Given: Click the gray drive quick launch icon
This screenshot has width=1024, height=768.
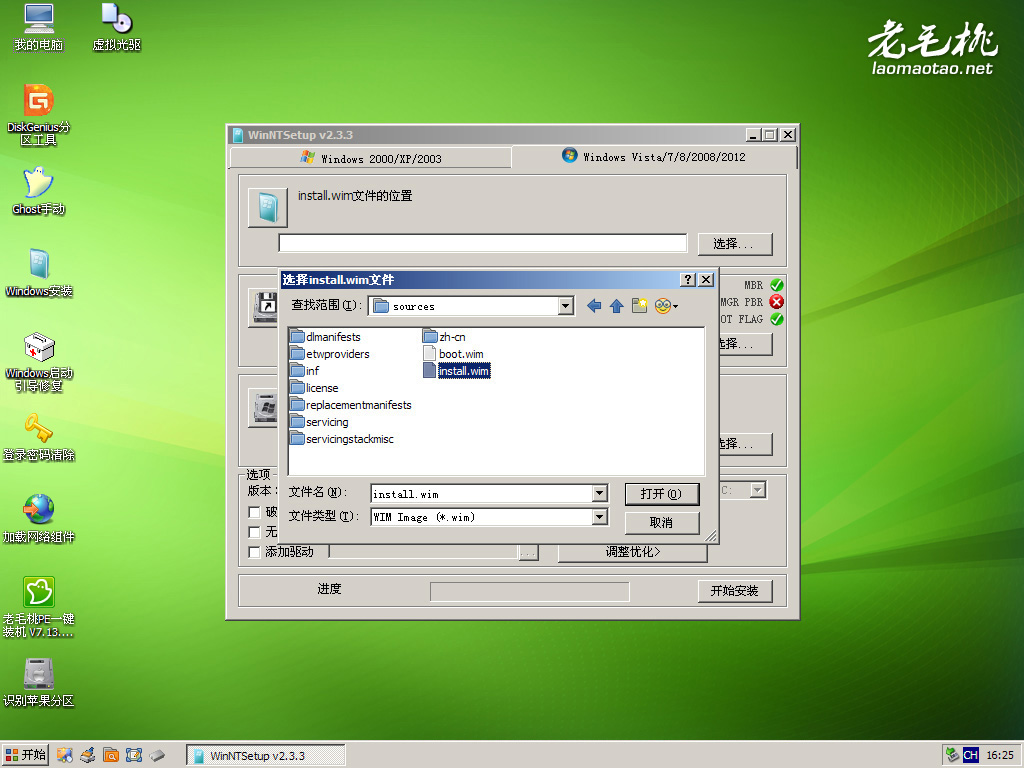Looking at the screenshot, I should click(157, 756).
